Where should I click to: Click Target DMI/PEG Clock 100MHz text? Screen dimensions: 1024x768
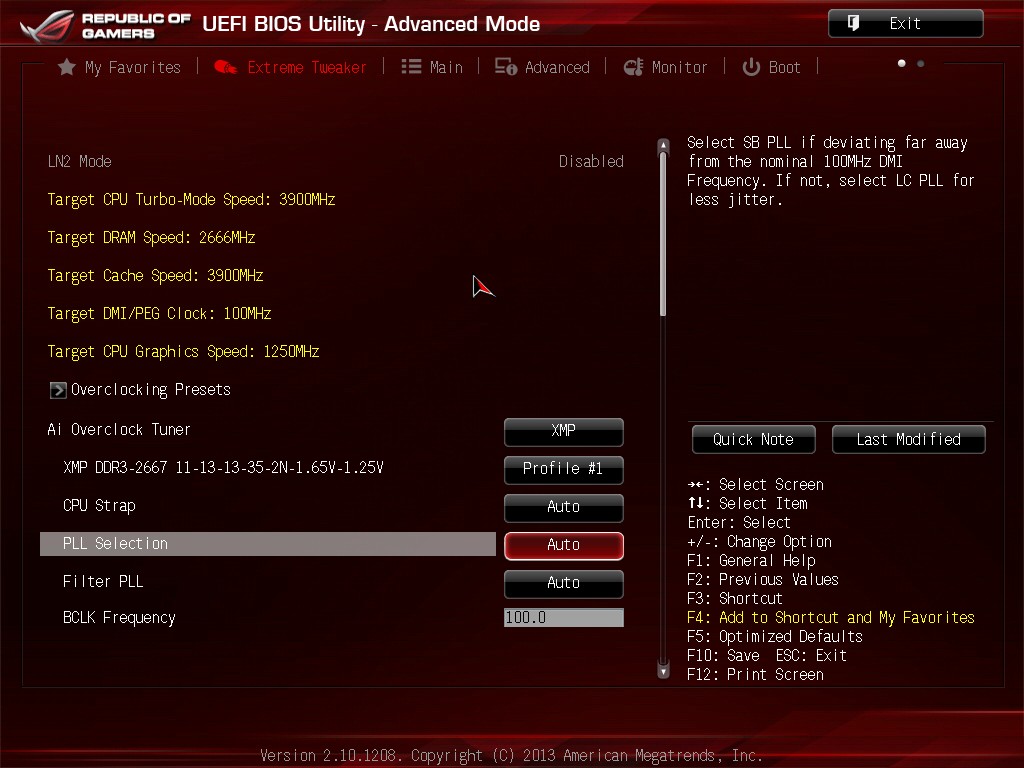pos(159,313)
